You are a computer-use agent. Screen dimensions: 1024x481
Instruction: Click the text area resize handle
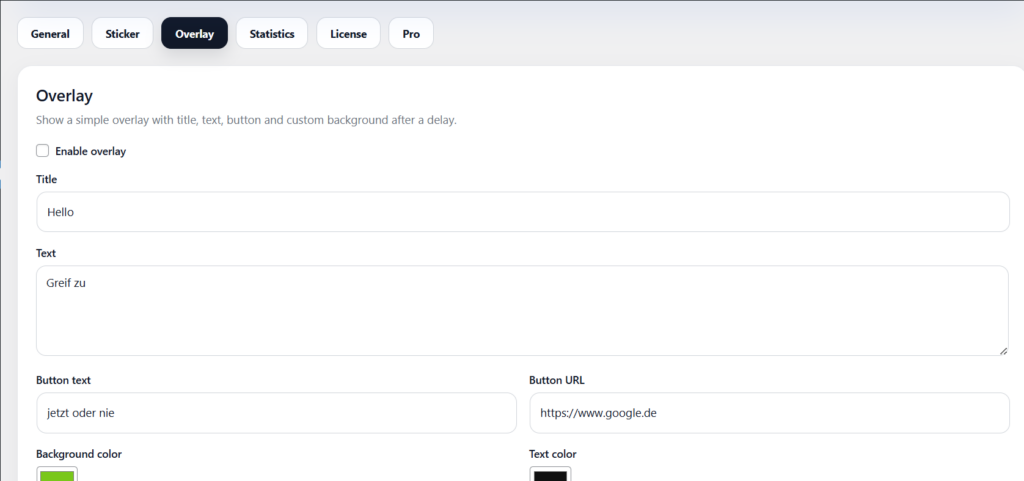[x=1003, y=350]
